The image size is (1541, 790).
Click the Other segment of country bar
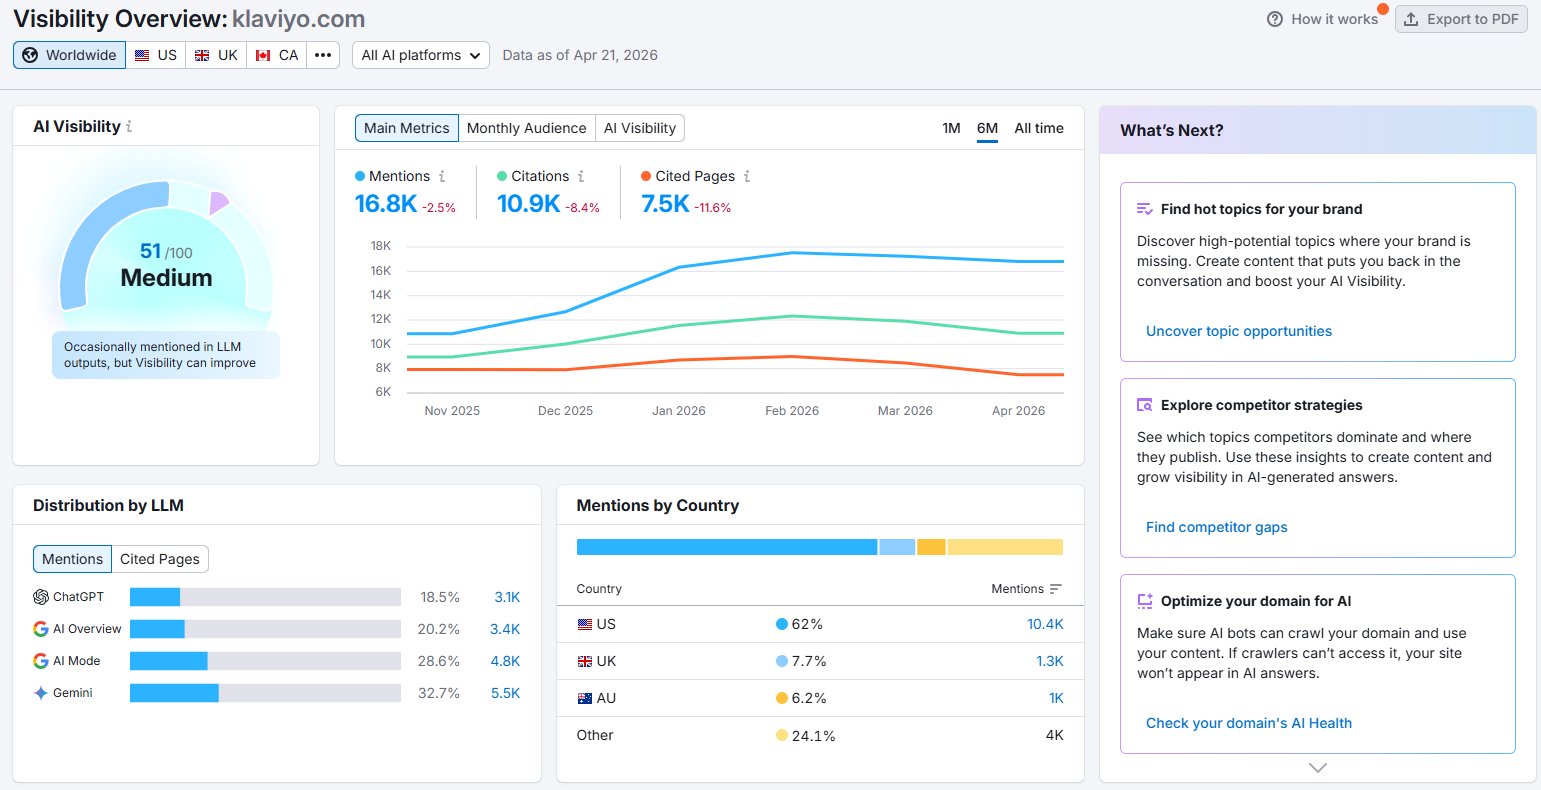pos(1005,547)
